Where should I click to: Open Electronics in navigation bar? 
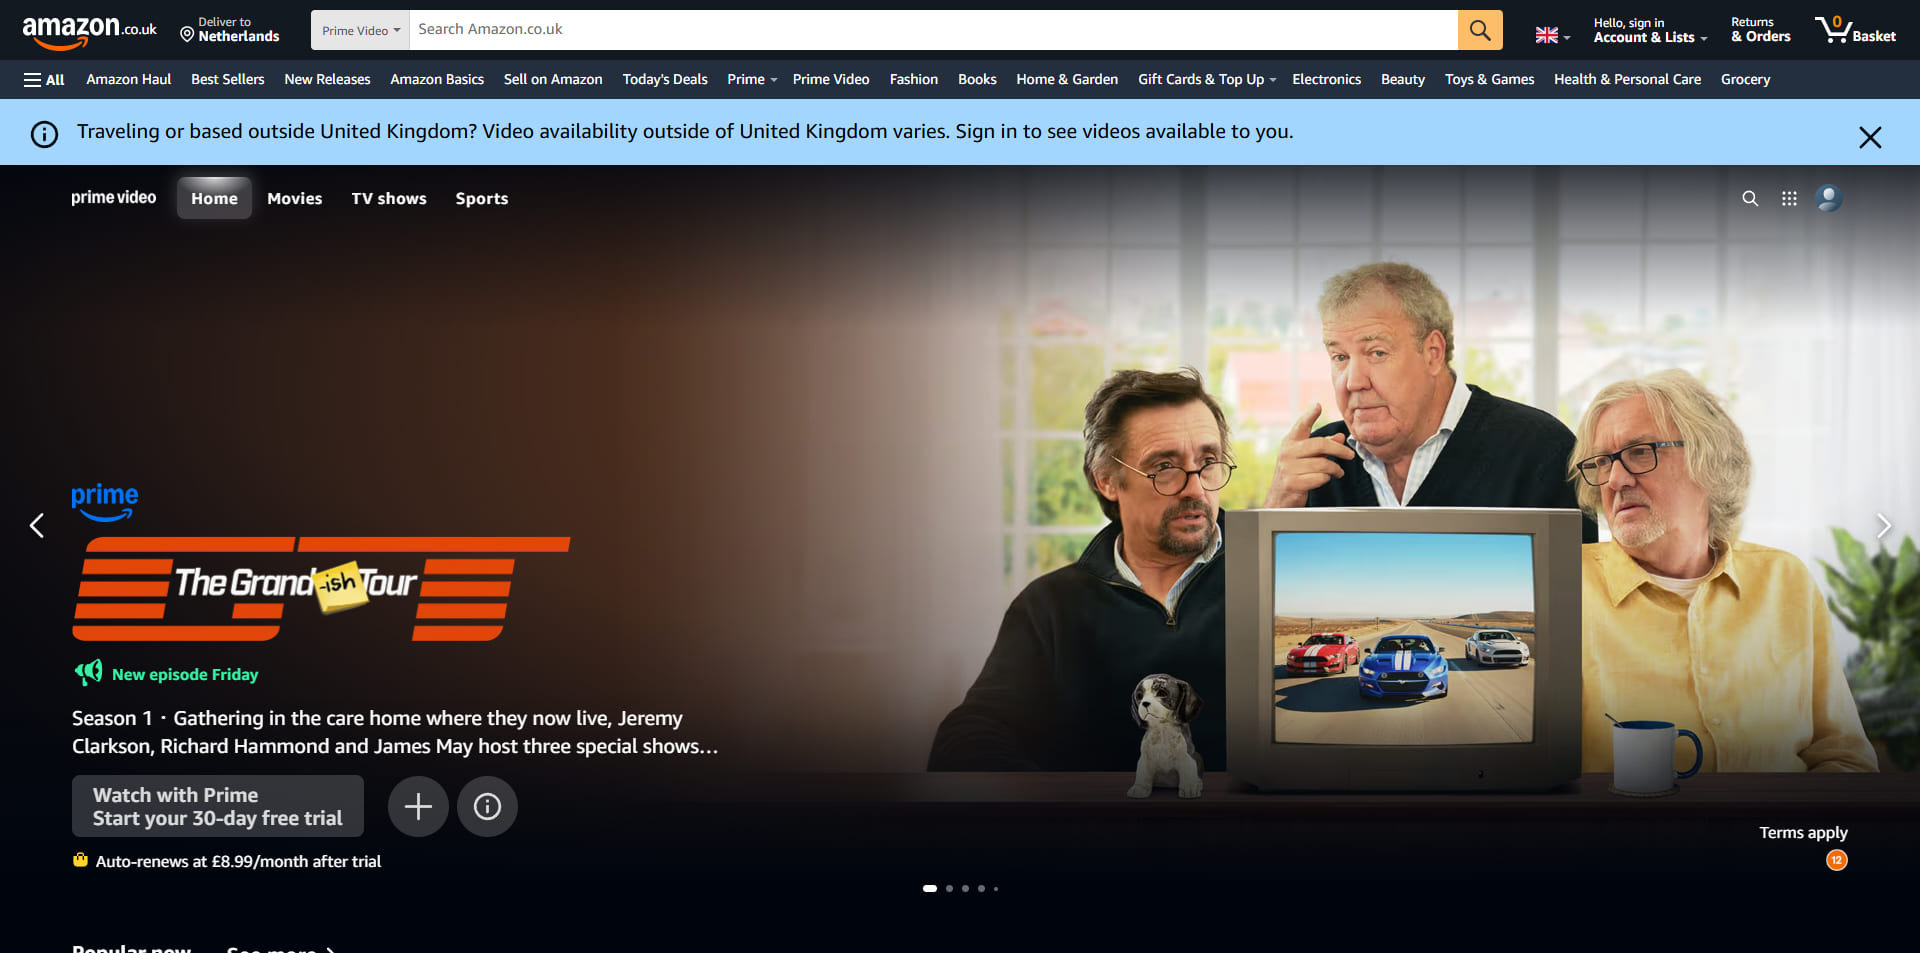point(1326,79)
